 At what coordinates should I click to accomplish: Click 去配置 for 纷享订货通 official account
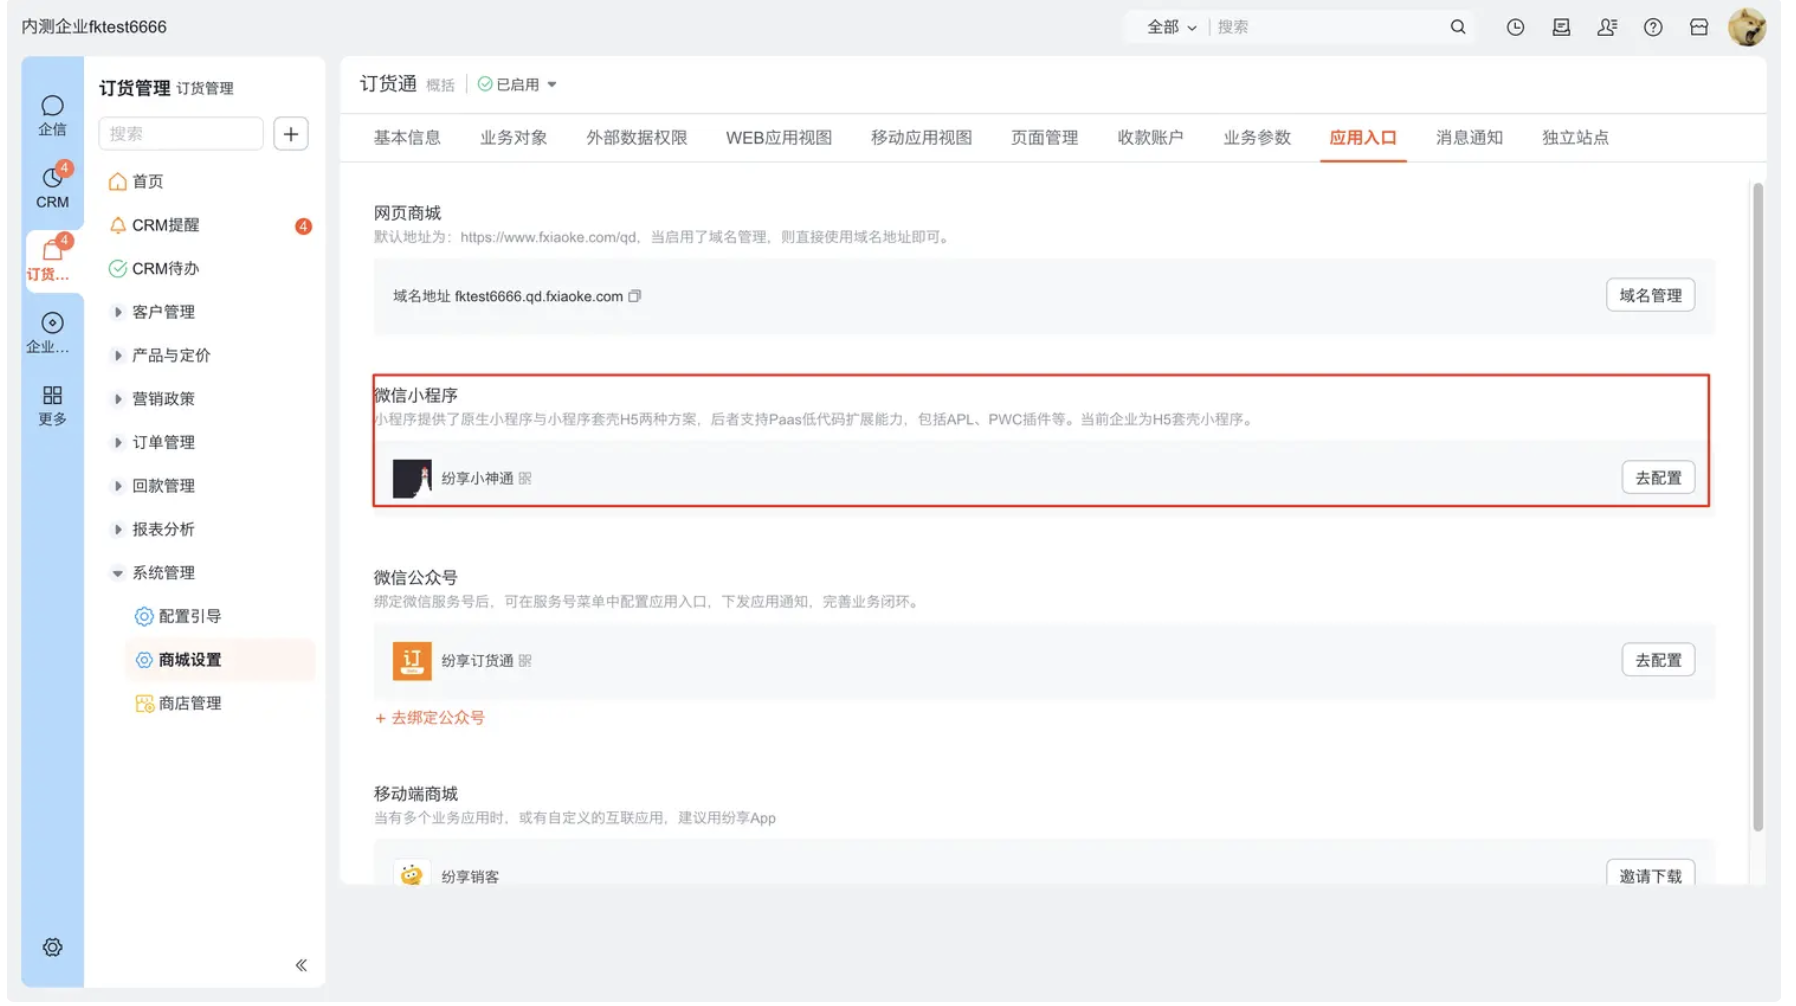point(1658,660)
